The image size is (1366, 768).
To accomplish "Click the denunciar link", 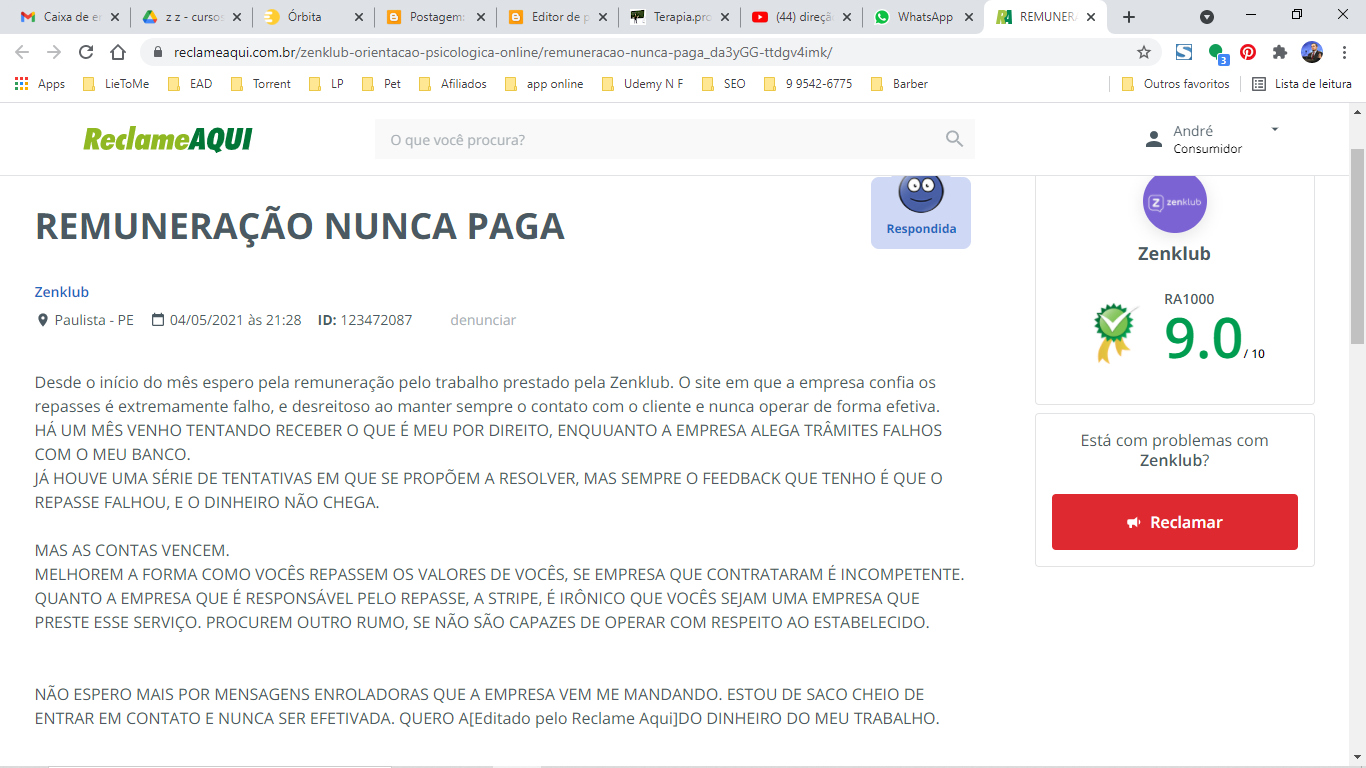I will tap(483, 320).
